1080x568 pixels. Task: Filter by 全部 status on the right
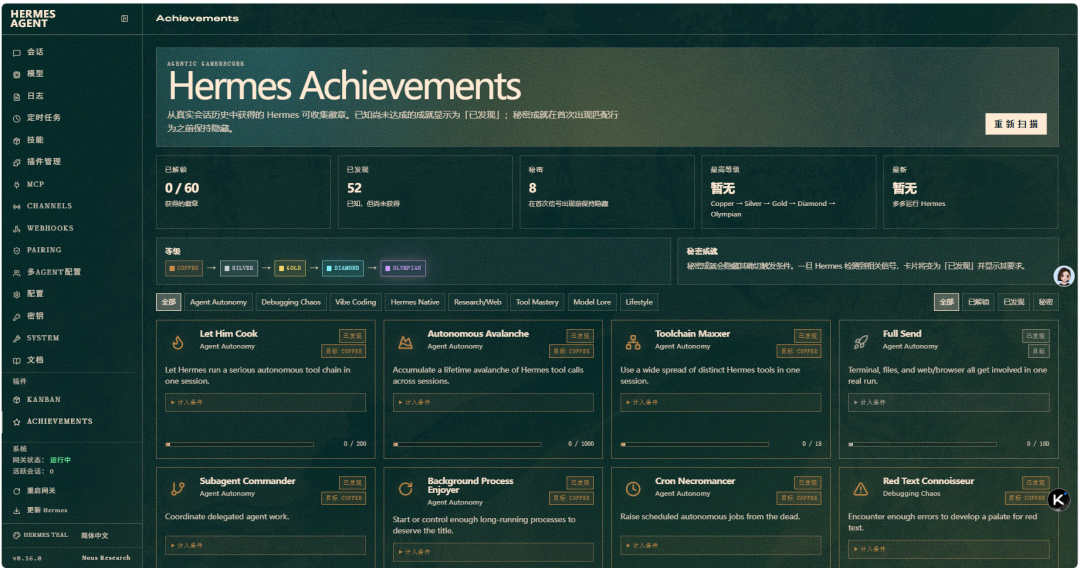[x=946, y=302]
